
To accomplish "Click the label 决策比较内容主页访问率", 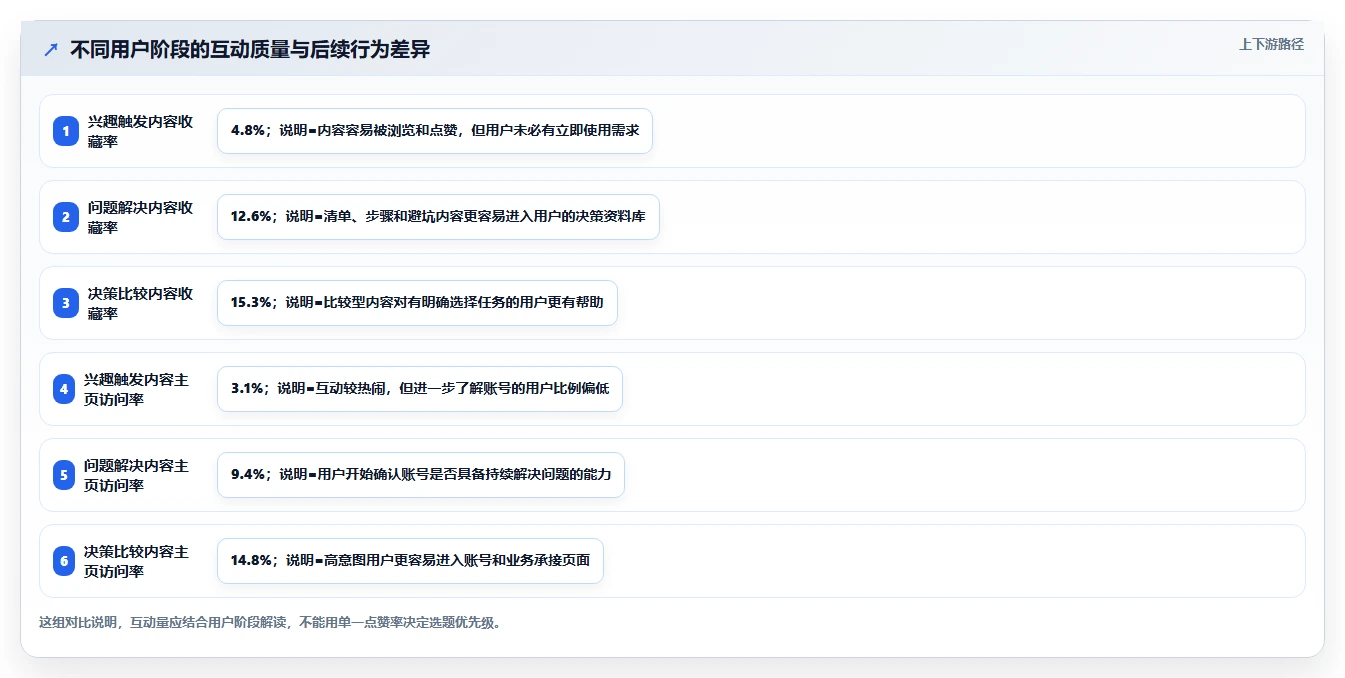I will pos(136,561).
